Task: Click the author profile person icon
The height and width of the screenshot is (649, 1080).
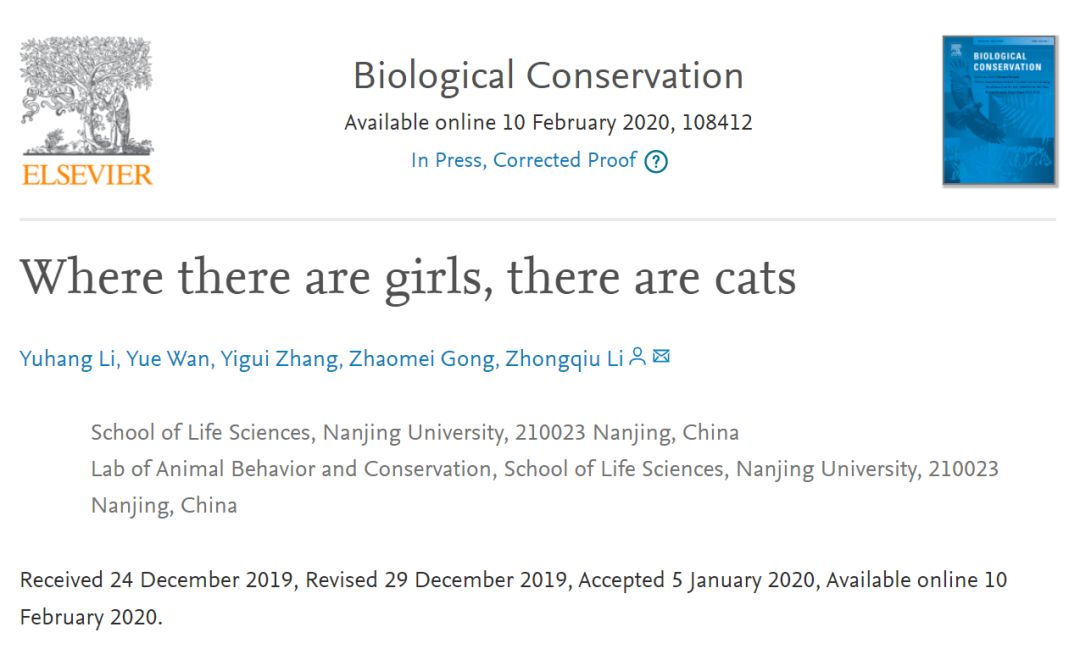Action: (x=638, y=356)
